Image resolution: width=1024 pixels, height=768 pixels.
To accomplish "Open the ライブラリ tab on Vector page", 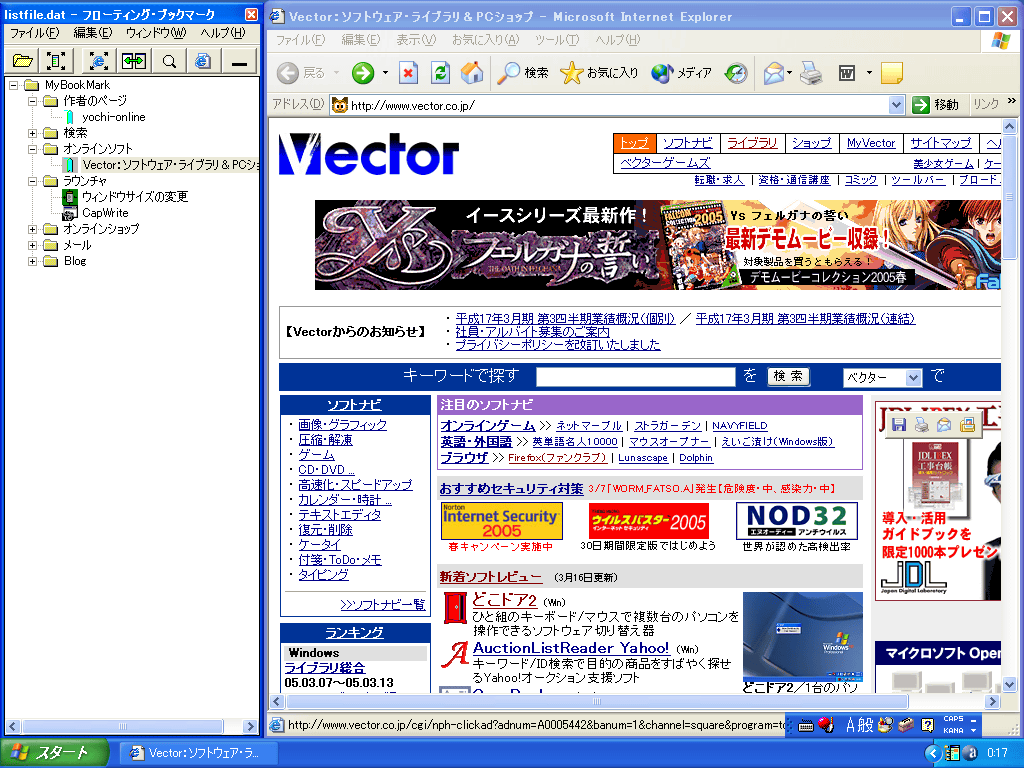I will (752, 142).
